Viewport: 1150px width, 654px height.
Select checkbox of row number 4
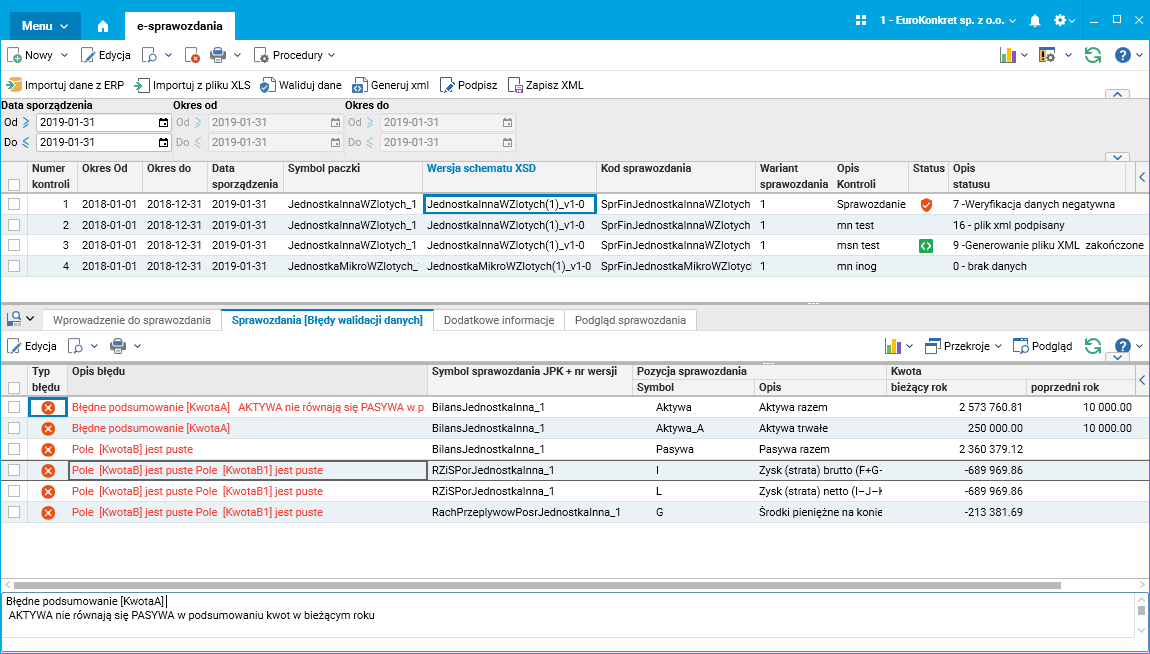[14, 266]
